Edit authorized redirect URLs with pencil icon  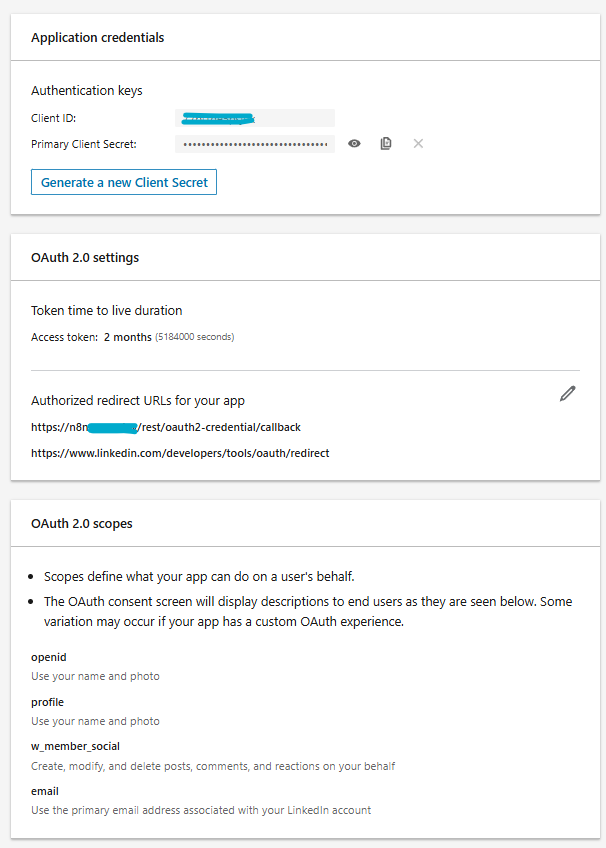click(568, 394)
